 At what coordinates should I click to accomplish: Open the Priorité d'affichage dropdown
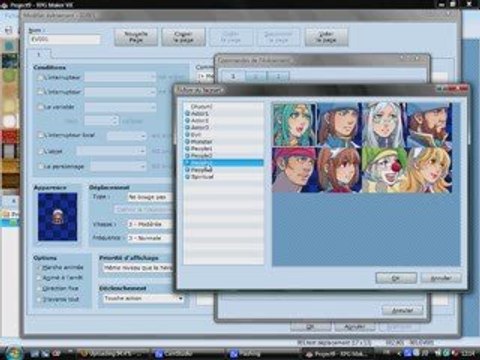point(138,268)
